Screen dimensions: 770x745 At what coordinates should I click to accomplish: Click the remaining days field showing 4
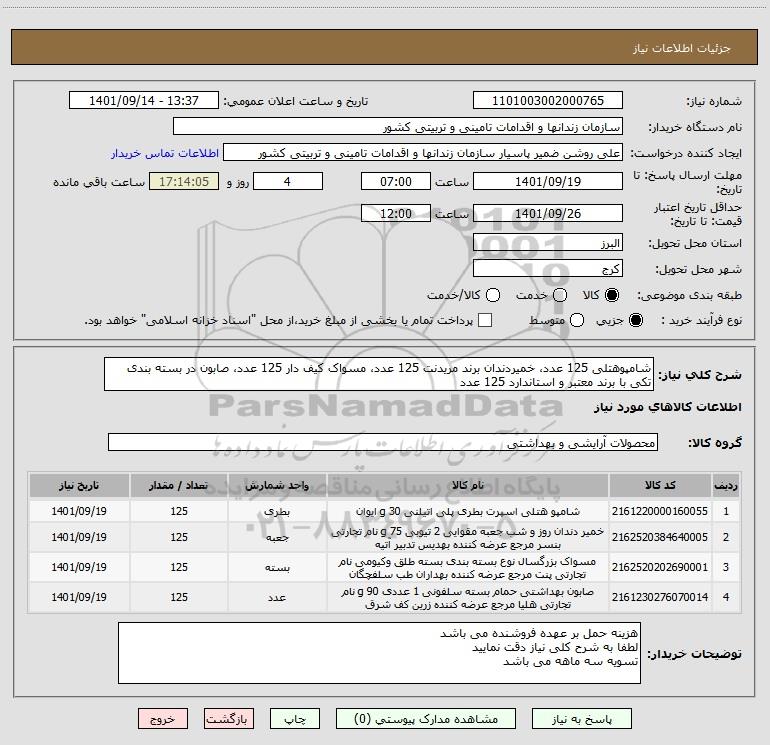[288, 182]
